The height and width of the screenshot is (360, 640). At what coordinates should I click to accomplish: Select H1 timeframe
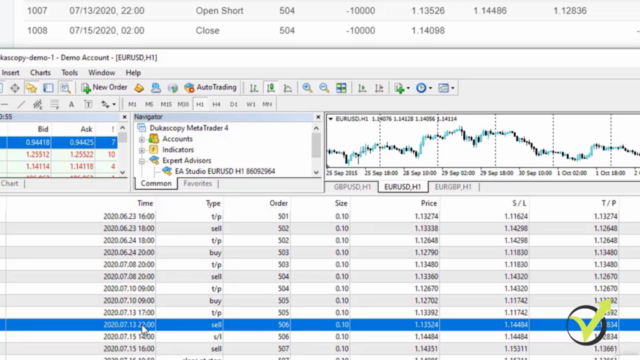(x=200, y=104)
